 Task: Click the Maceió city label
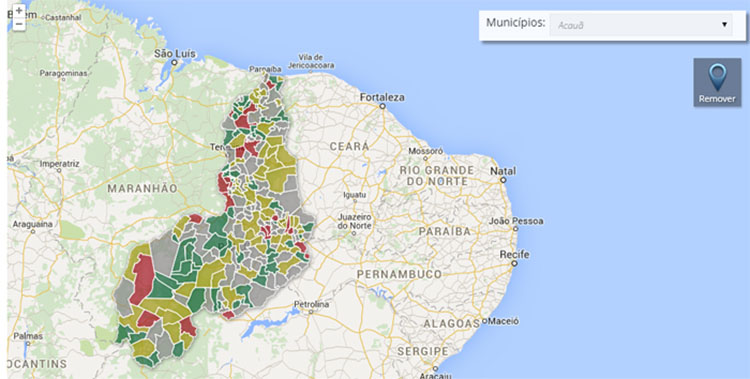pos(503,321)
